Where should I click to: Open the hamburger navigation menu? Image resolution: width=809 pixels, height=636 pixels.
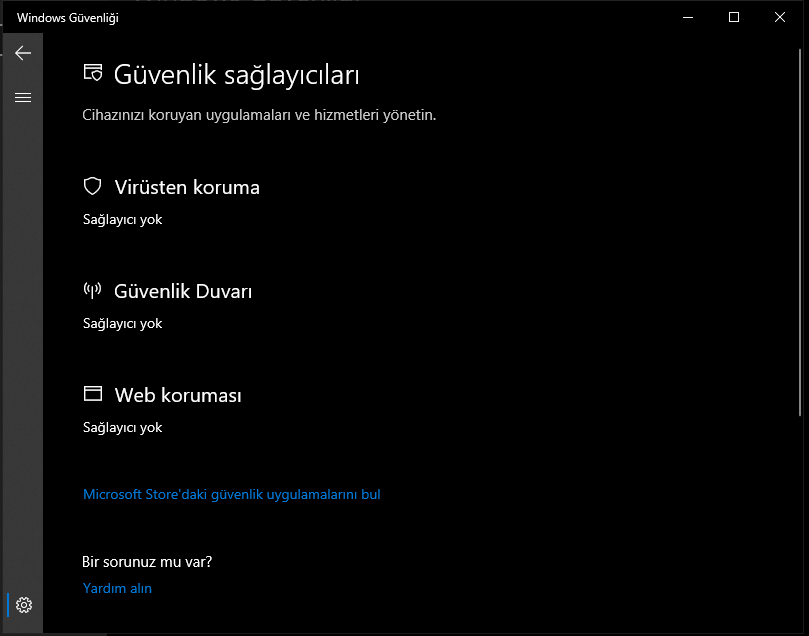tap(23, 97)
